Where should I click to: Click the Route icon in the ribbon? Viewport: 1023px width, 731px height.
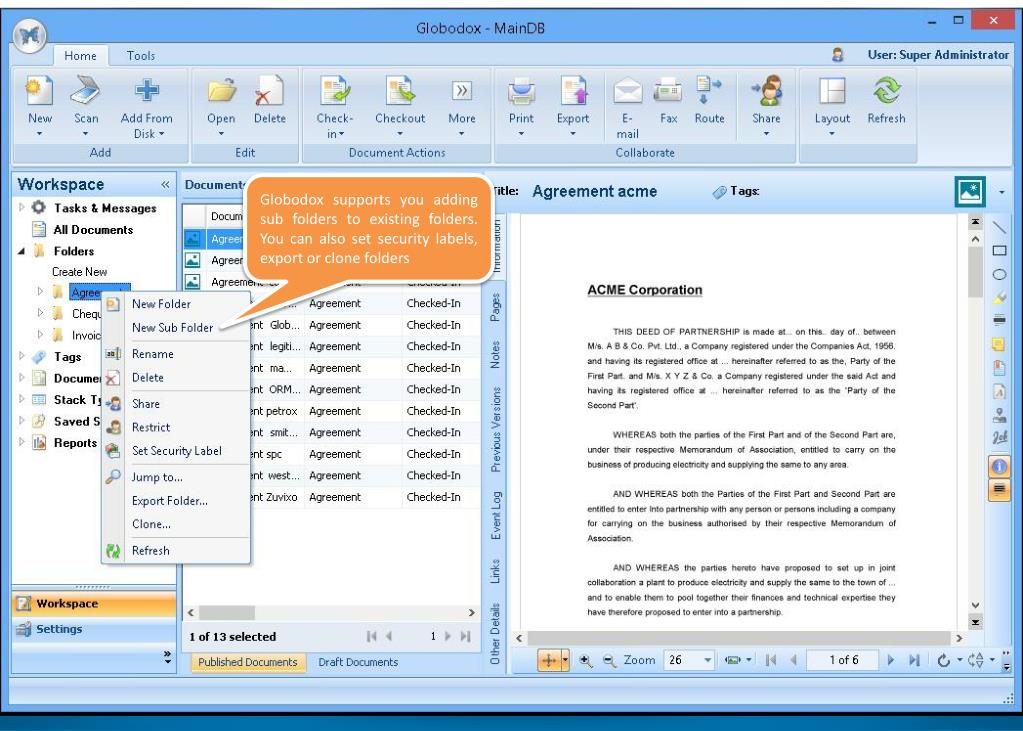(x=709, y=90)
